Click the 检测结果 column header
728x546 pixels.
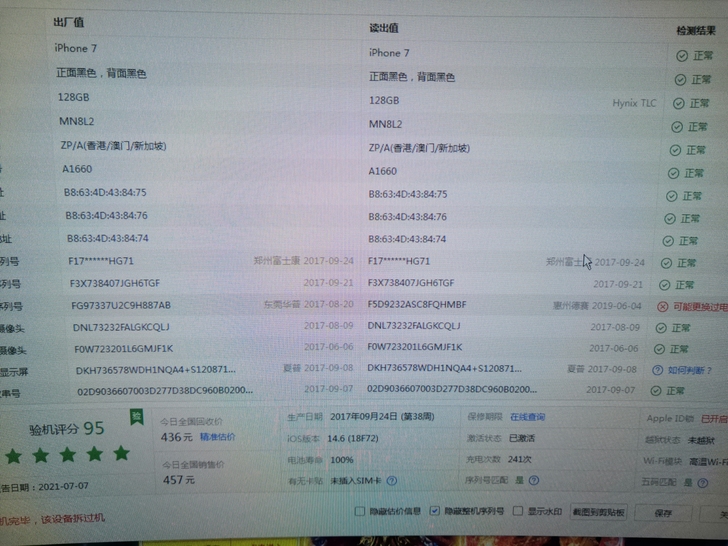click(x=696, y=31)
